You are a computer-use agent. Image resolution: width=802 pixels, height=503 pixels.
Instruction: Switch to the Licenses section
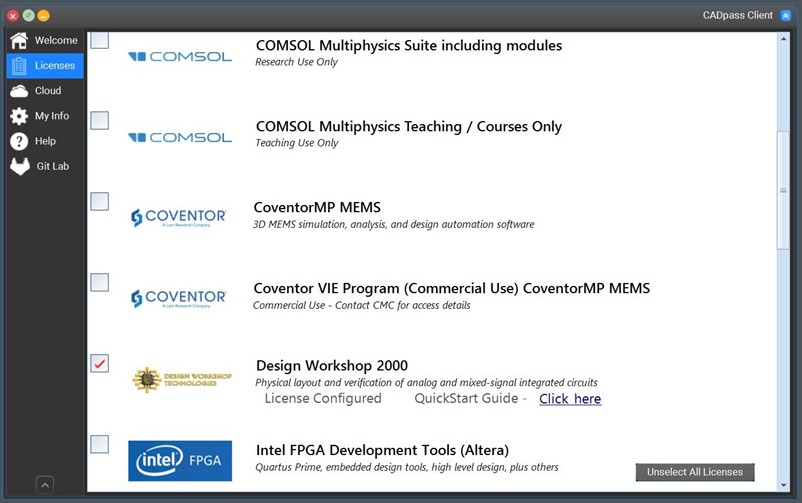(x=45, y=65)
